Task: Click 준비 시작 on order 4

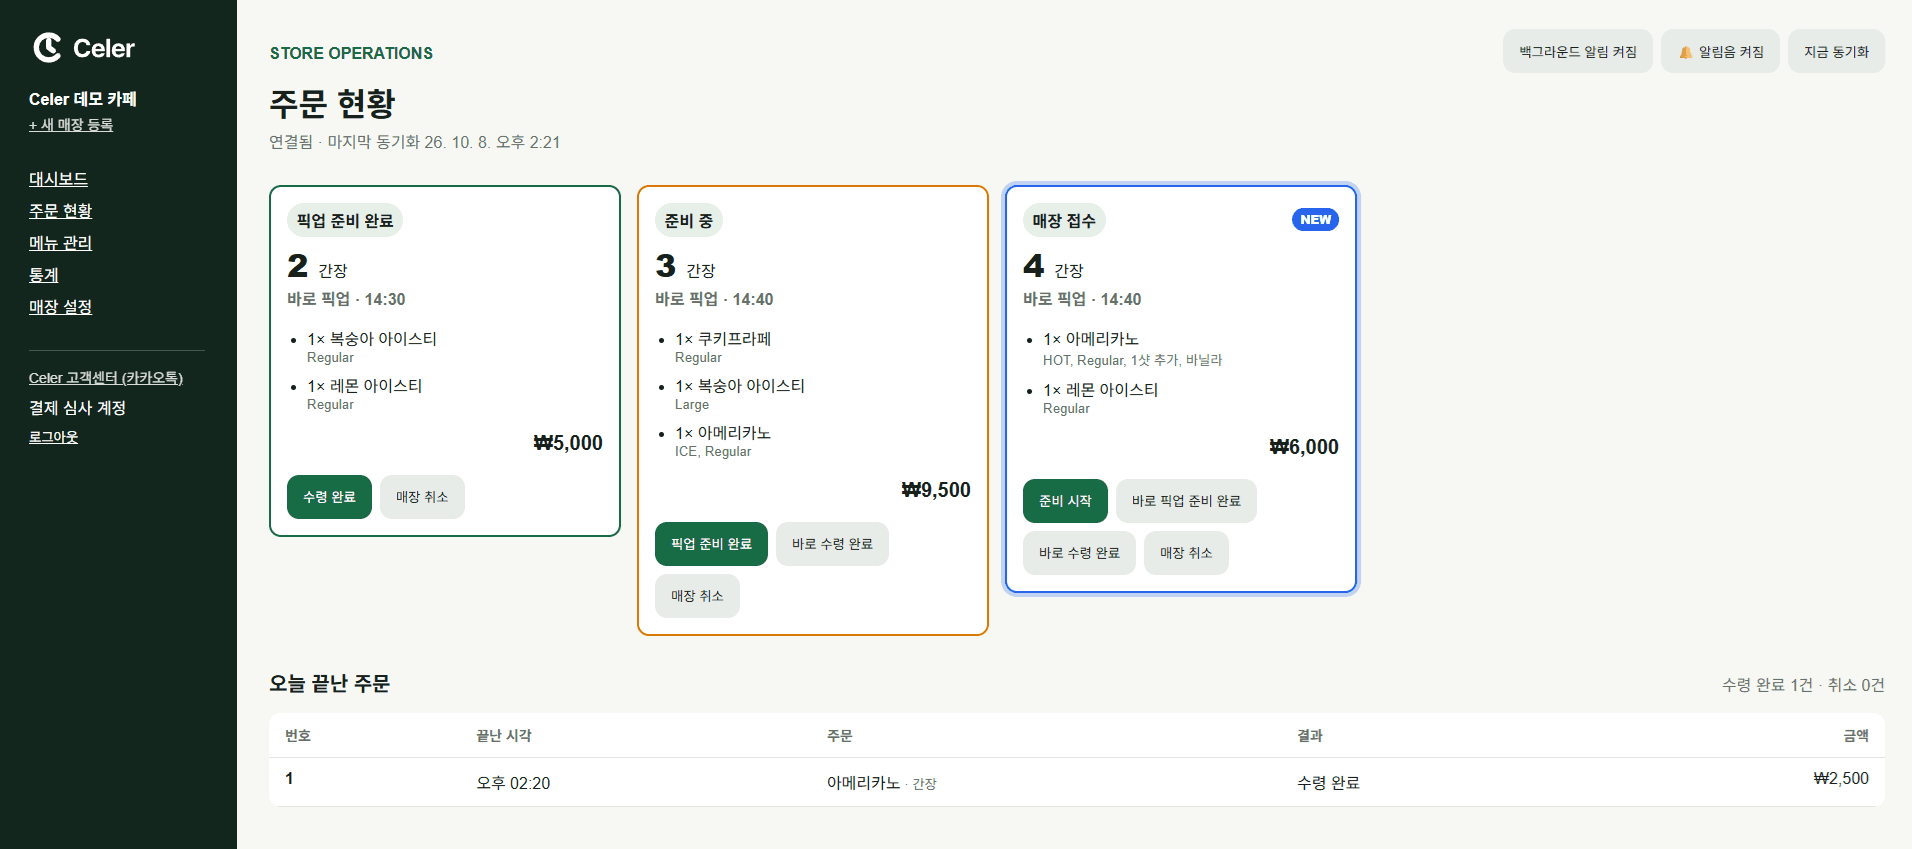Action: pyautogui.click(x=1065, y=501)
